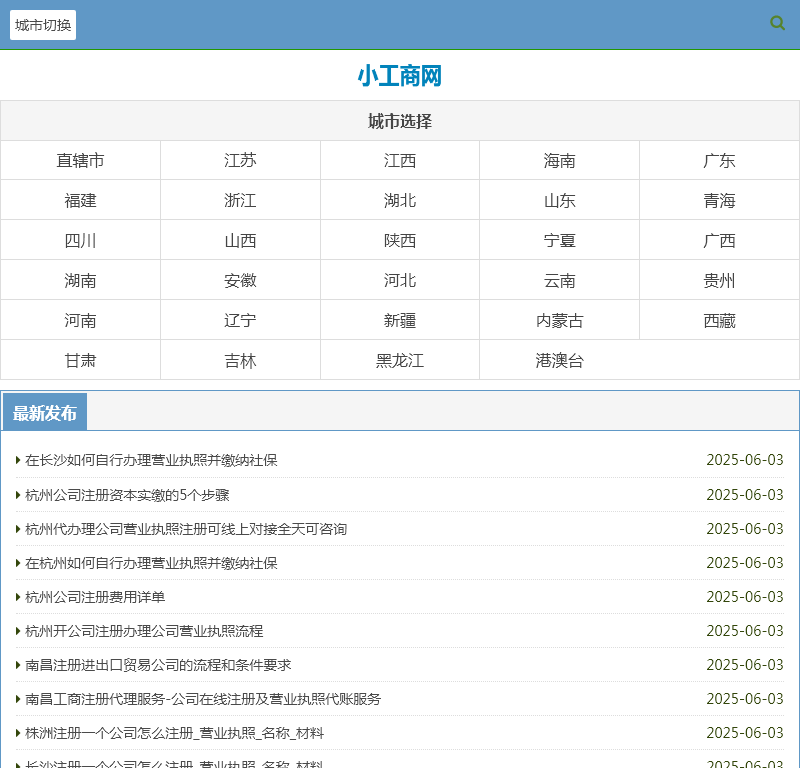Read 杭州代办理公司营业执照注册可线上对接全天可咨询
The width and height of the screenshot is (800, 768).
click(x=186, y=529)
